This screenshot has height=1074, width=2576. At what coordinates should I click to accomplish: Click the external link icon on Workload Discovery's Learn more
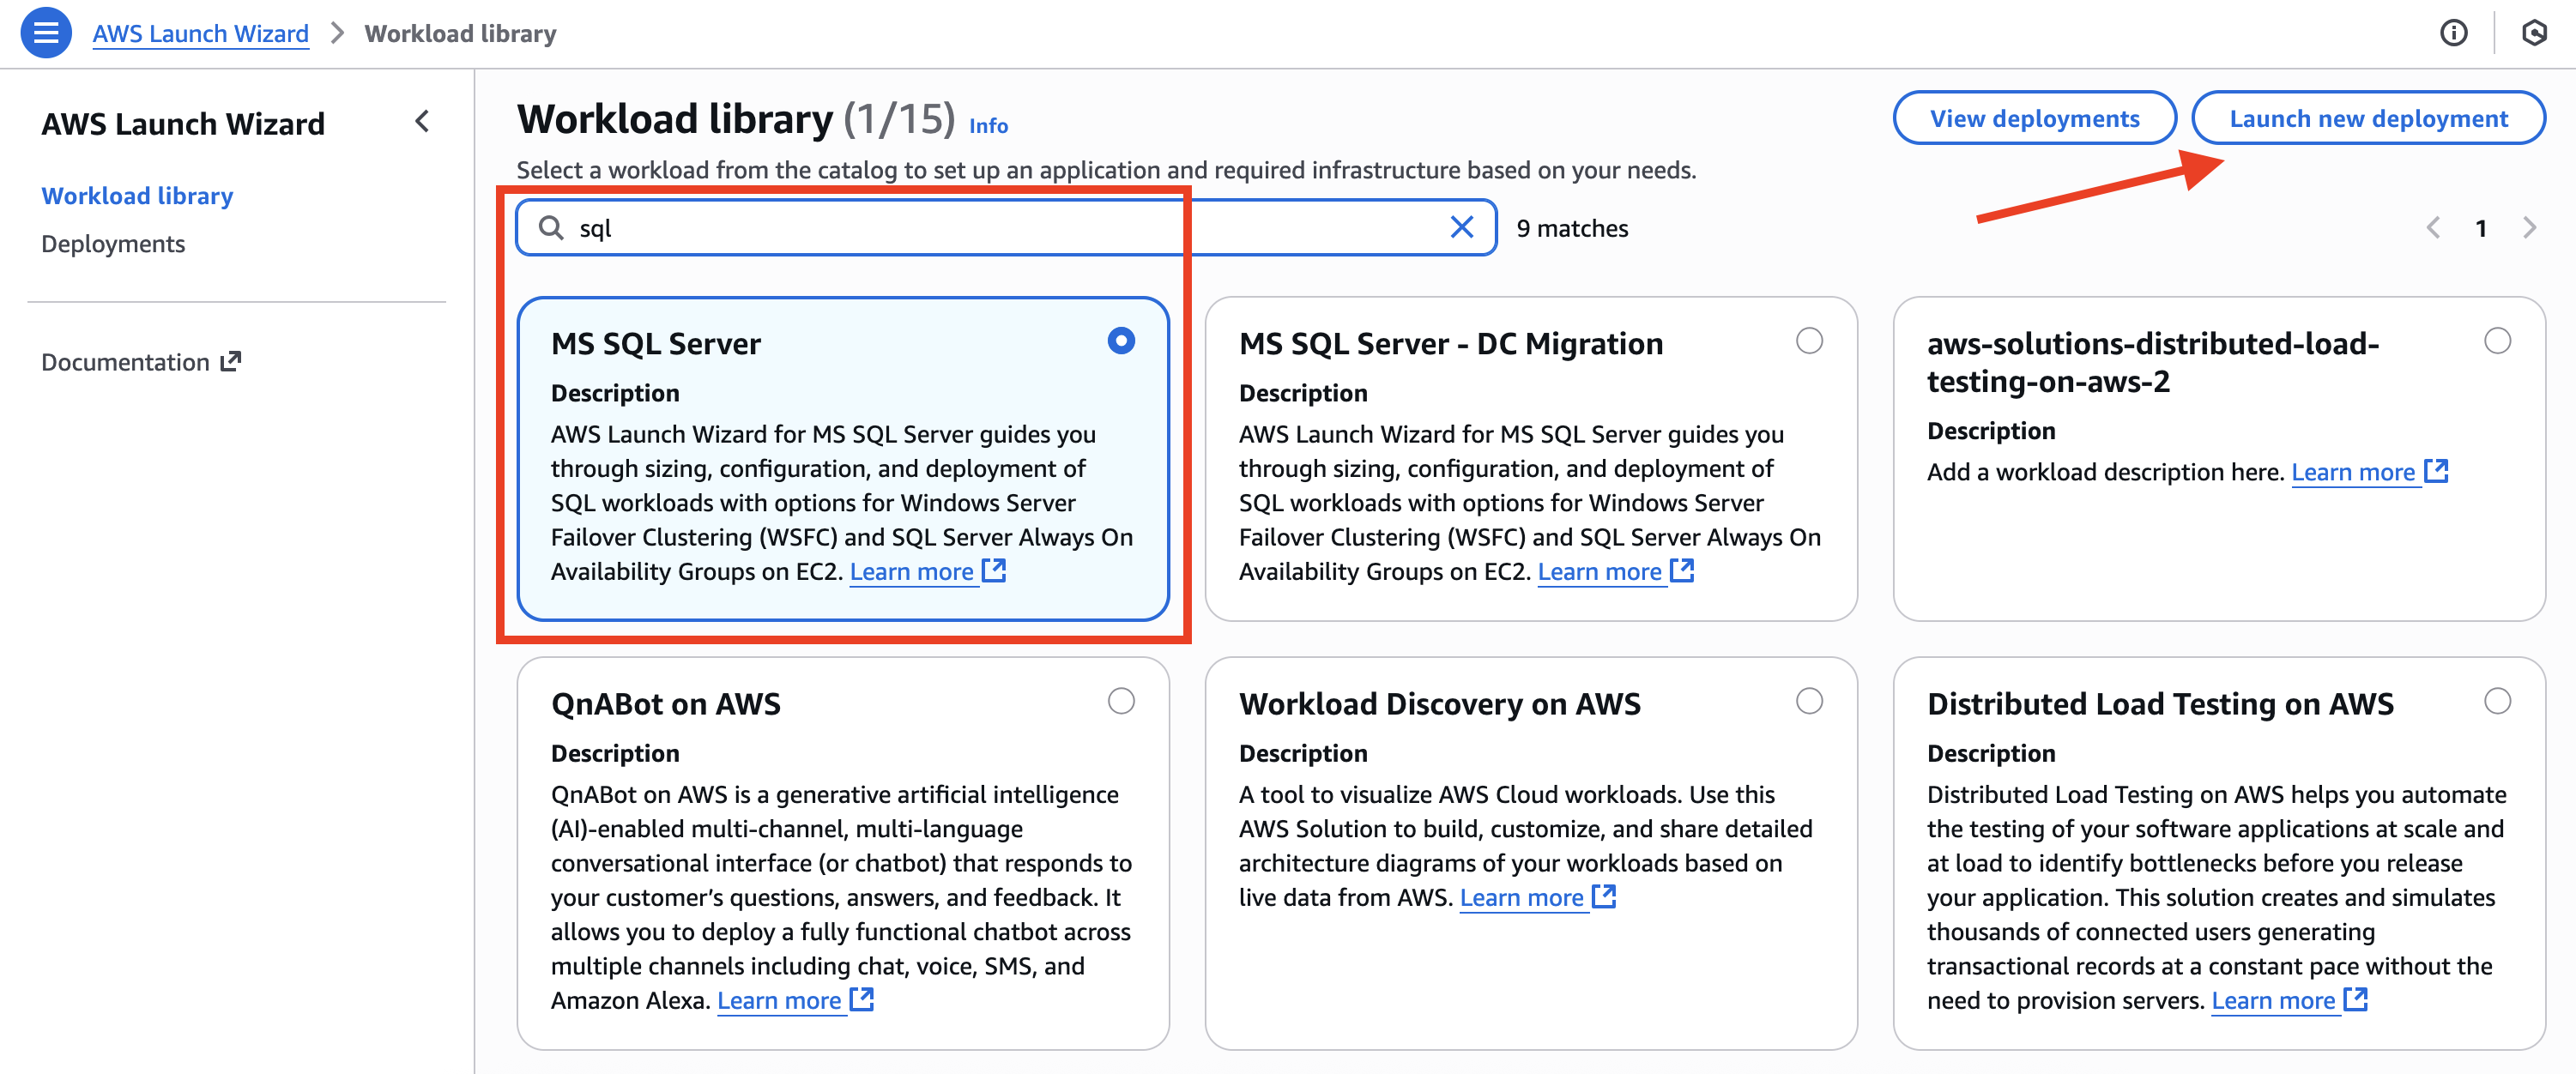[1604, 897]
